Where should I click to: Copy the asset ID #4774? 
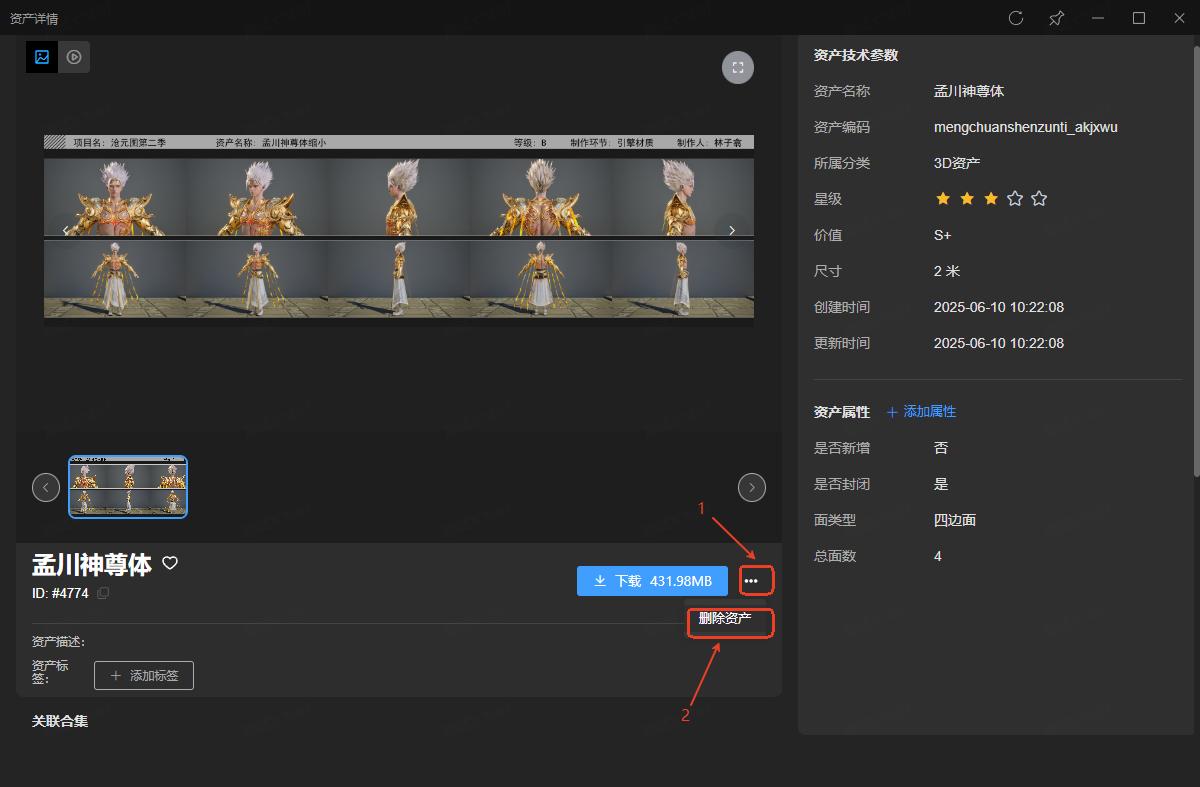point(103,593)
